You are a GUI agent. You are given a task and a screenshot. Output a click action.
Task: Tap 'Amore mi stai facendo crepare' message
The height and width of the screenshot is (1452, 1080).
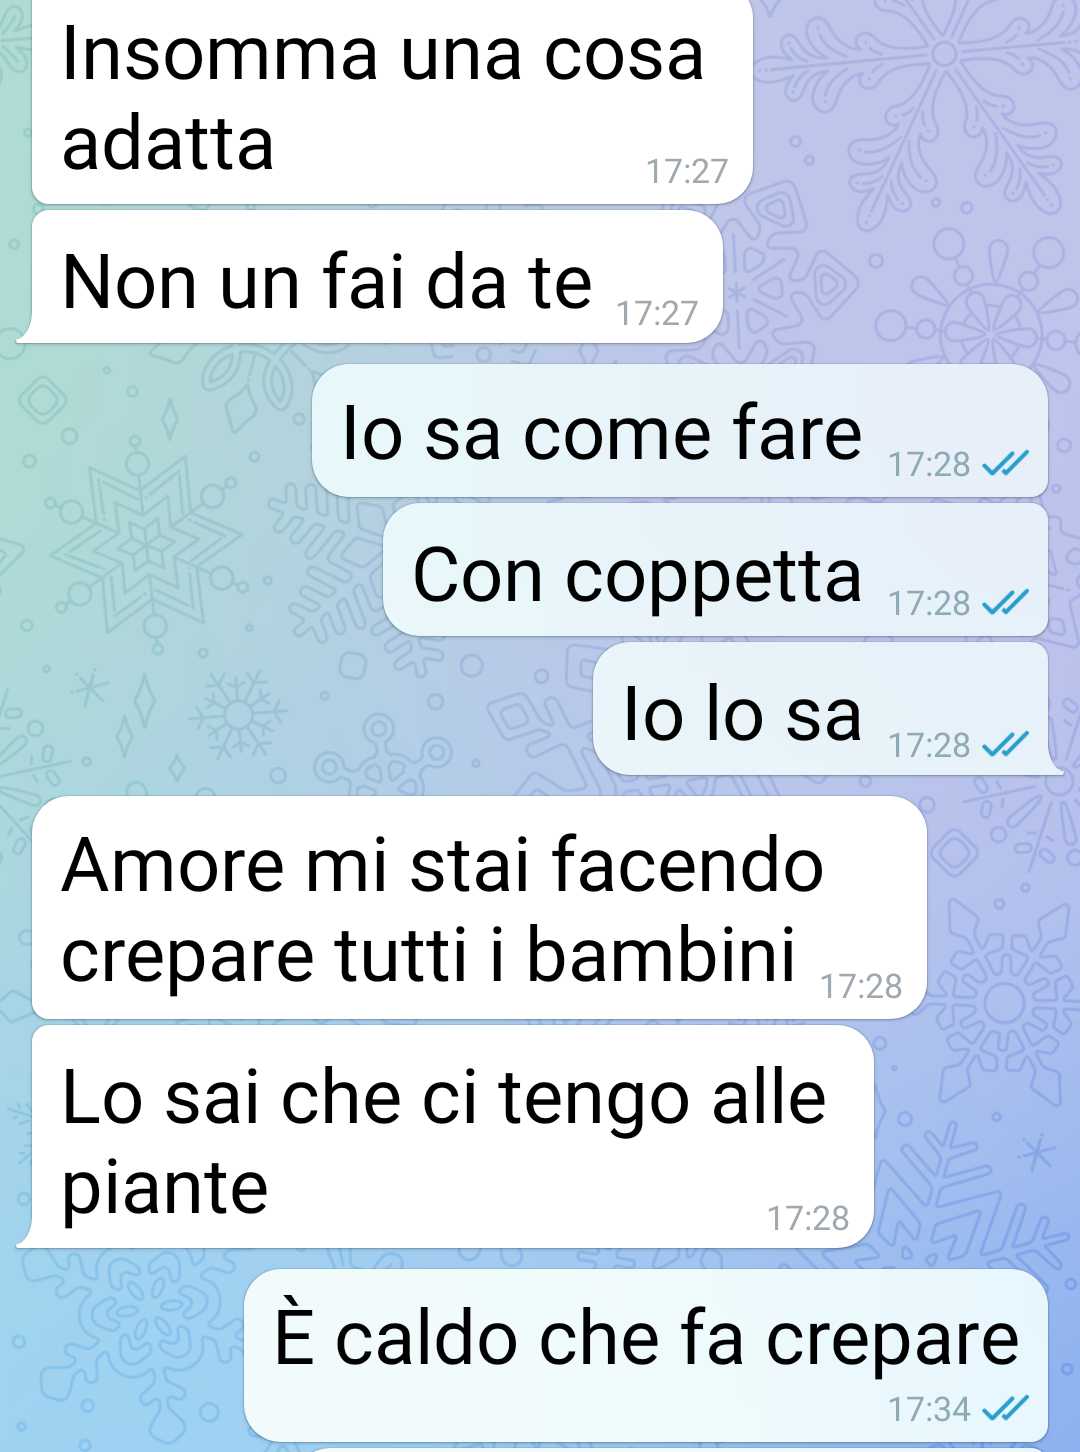point(479,908)
